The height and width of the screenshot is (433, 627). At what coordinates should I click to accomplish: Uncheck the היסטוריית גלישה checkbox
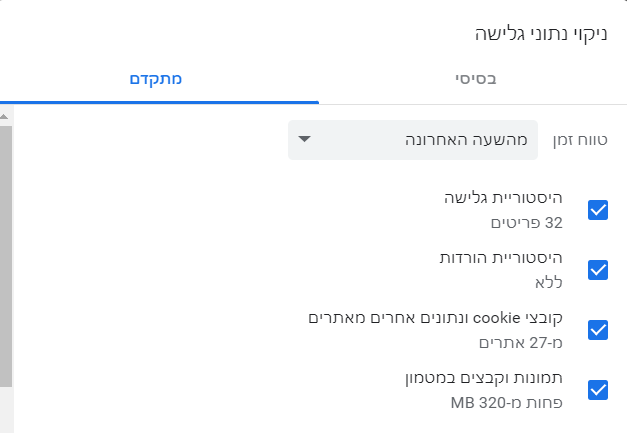598,210
